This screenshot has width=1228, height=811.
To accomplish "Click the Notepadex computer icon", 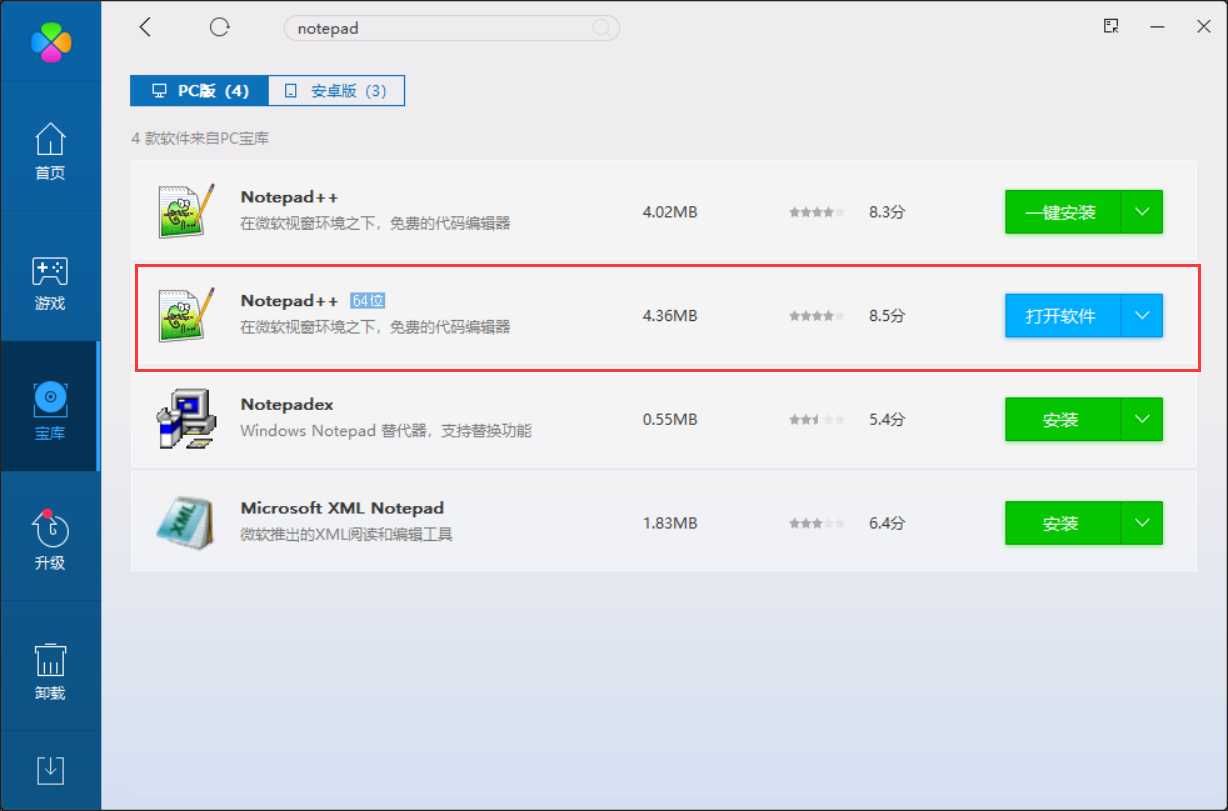I will pos(187,419).
